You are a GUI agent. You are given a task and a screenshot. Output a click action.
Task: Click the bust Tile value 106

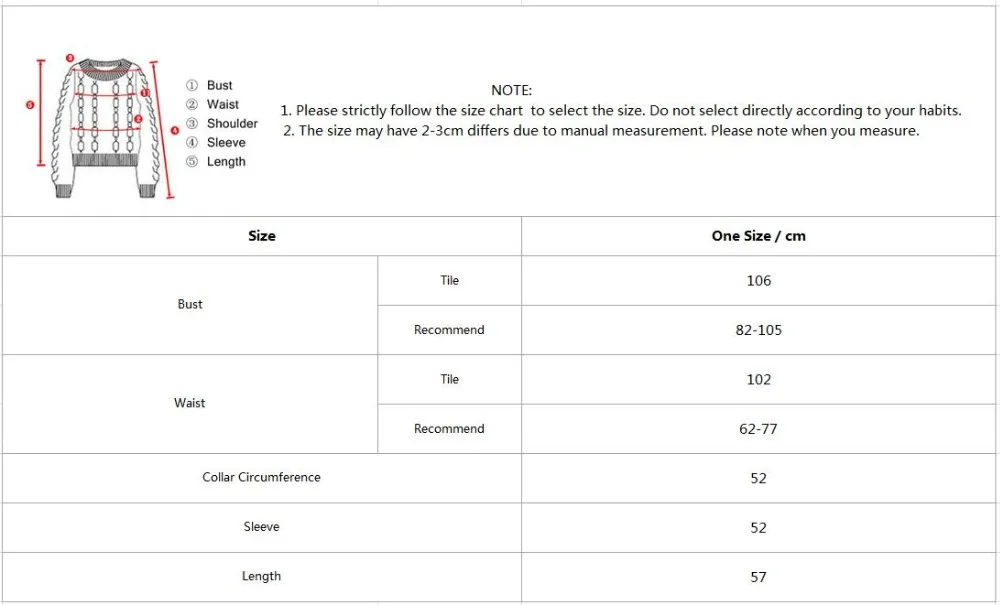(x=758, y=281)
